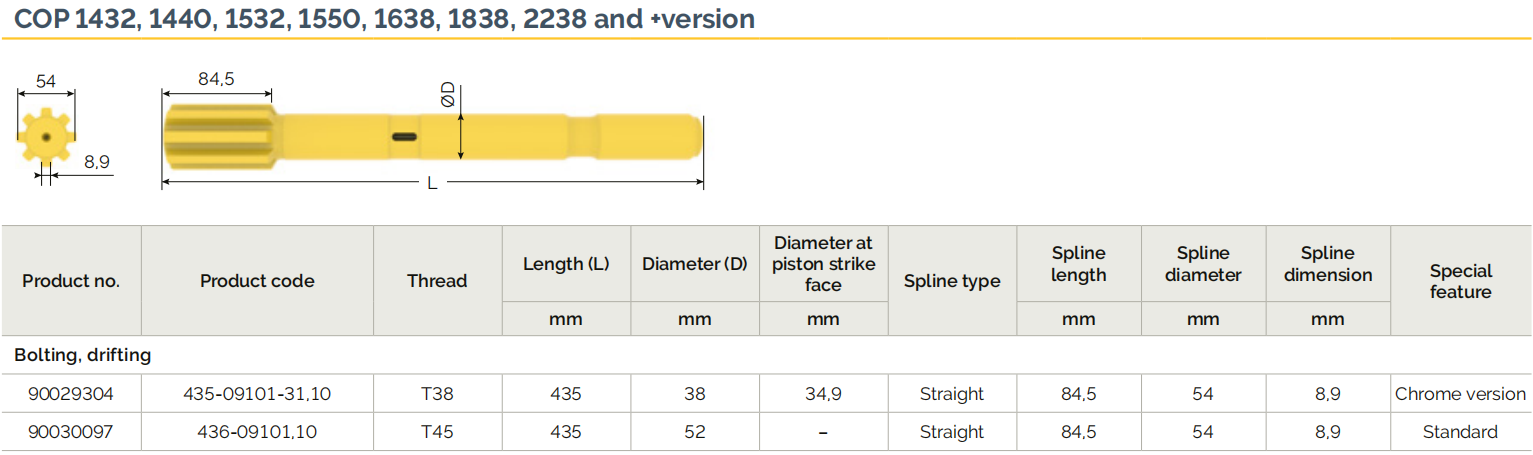Select the T45 thread cell
The height and width of the screenshot is (455, 1533).
click(x=437, y=432)
